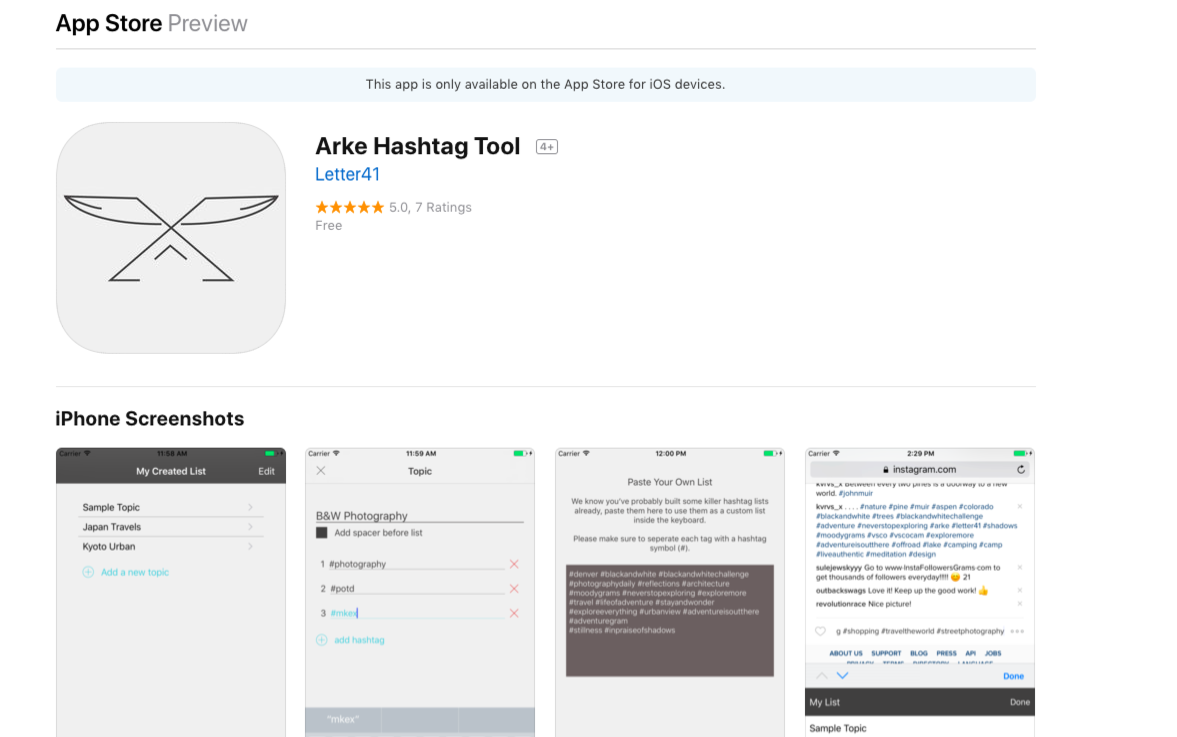Remove the outbackswags comment with X
The width and height of the screenshot is (1177, 737).
1019,591
